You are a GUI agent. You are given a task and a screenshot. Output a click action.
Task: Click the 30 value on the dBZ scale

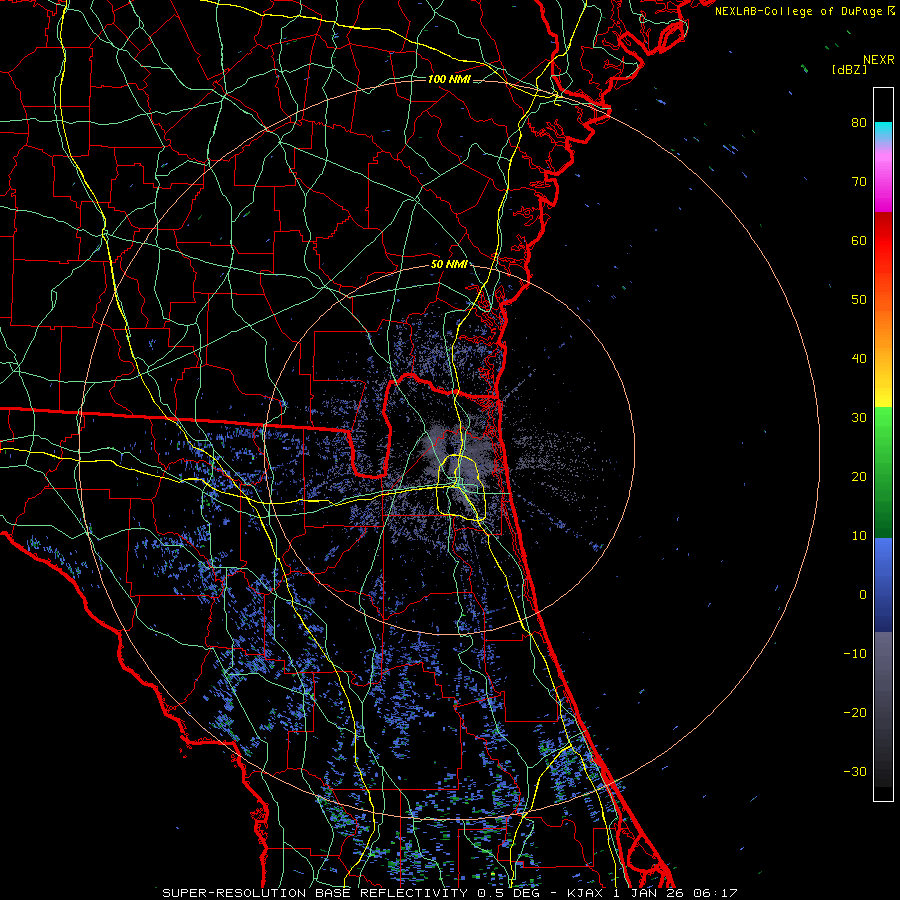[859, 418]
